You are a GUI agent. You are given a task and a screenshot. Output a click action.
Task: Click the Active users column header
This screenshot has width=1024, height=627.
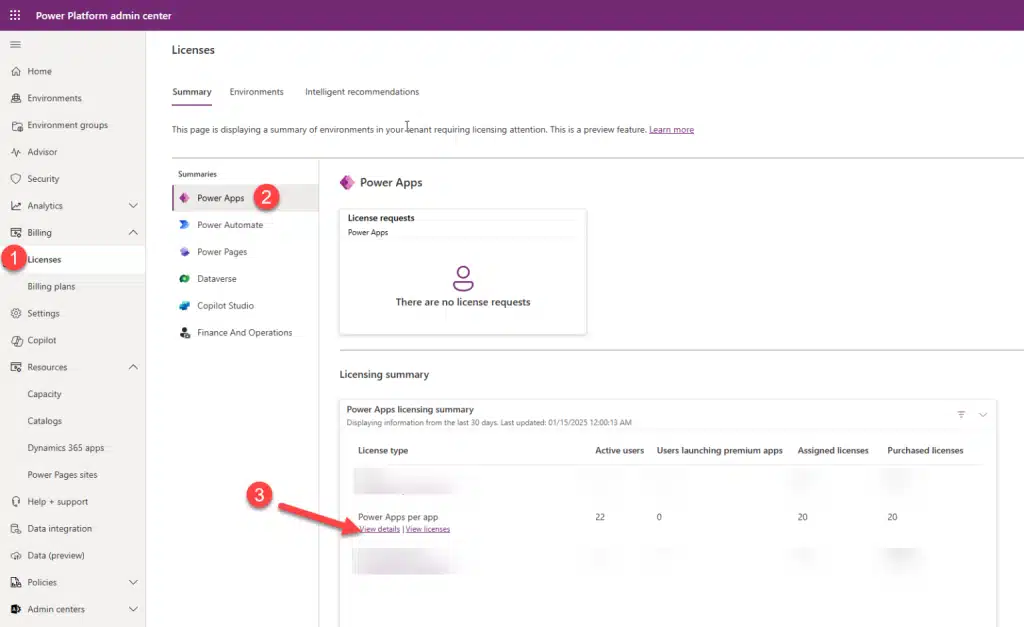tap(619, 451)
